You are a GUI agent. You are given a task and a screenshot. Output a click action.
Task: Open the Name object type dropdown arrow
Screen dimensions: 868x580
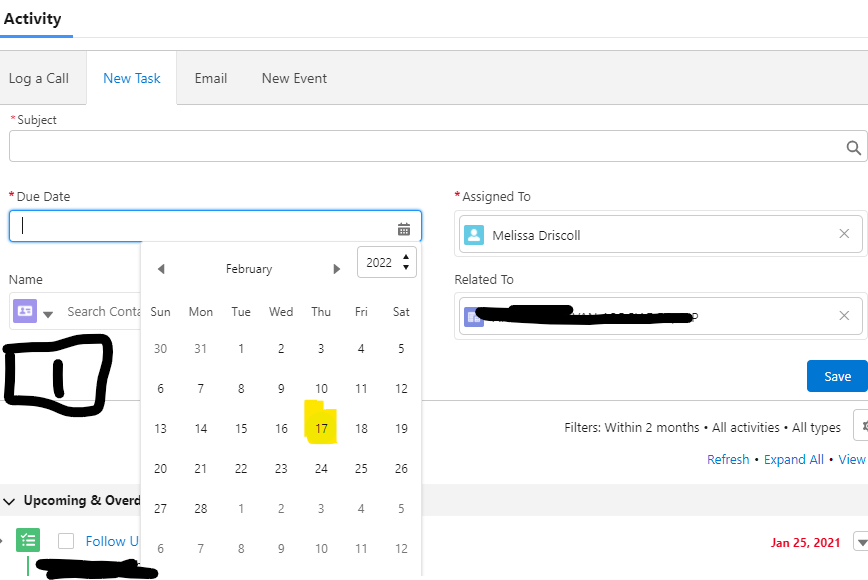click(48, 313)
